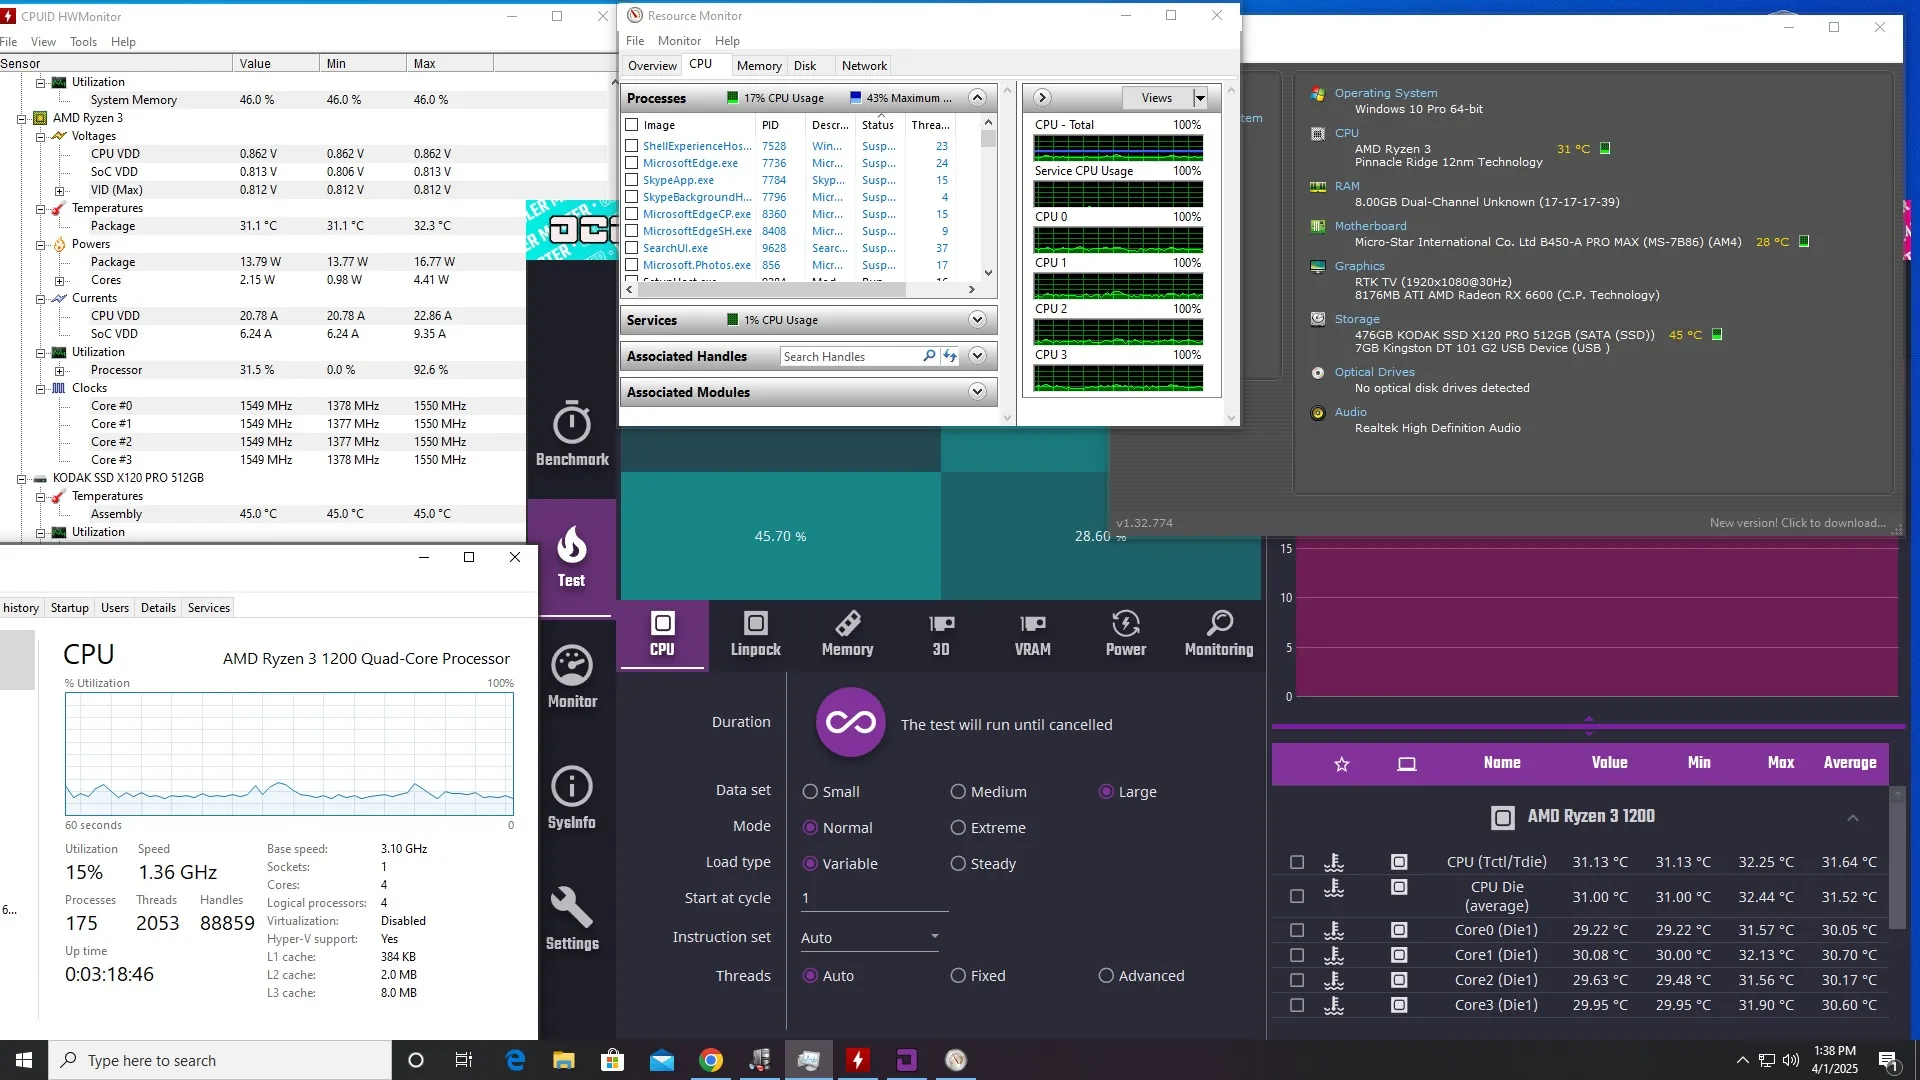Click the magnifier icon in Search Handles
The width and height of the screenshot is (1920, 1080).
929,356
